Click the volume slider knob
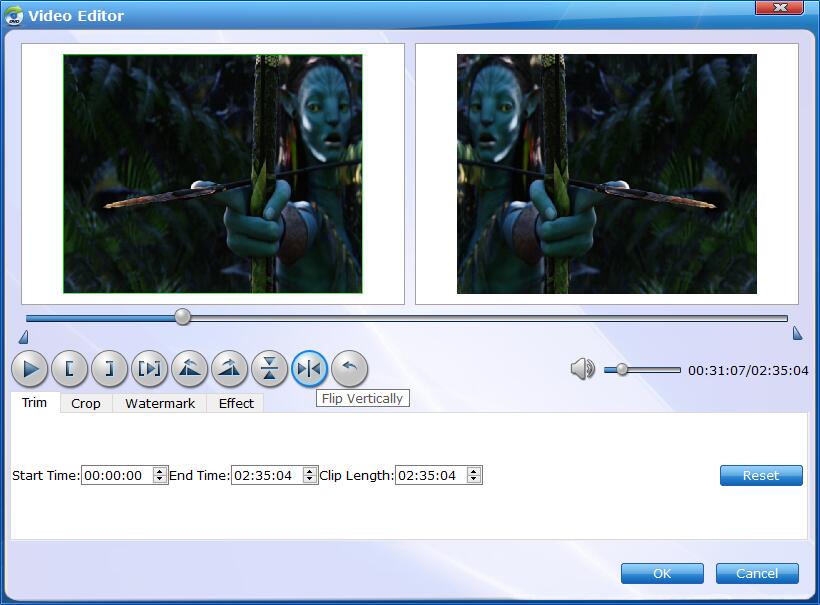Image resolution: width=820 pixels, height=605 pixels. (x=622, y=370)
